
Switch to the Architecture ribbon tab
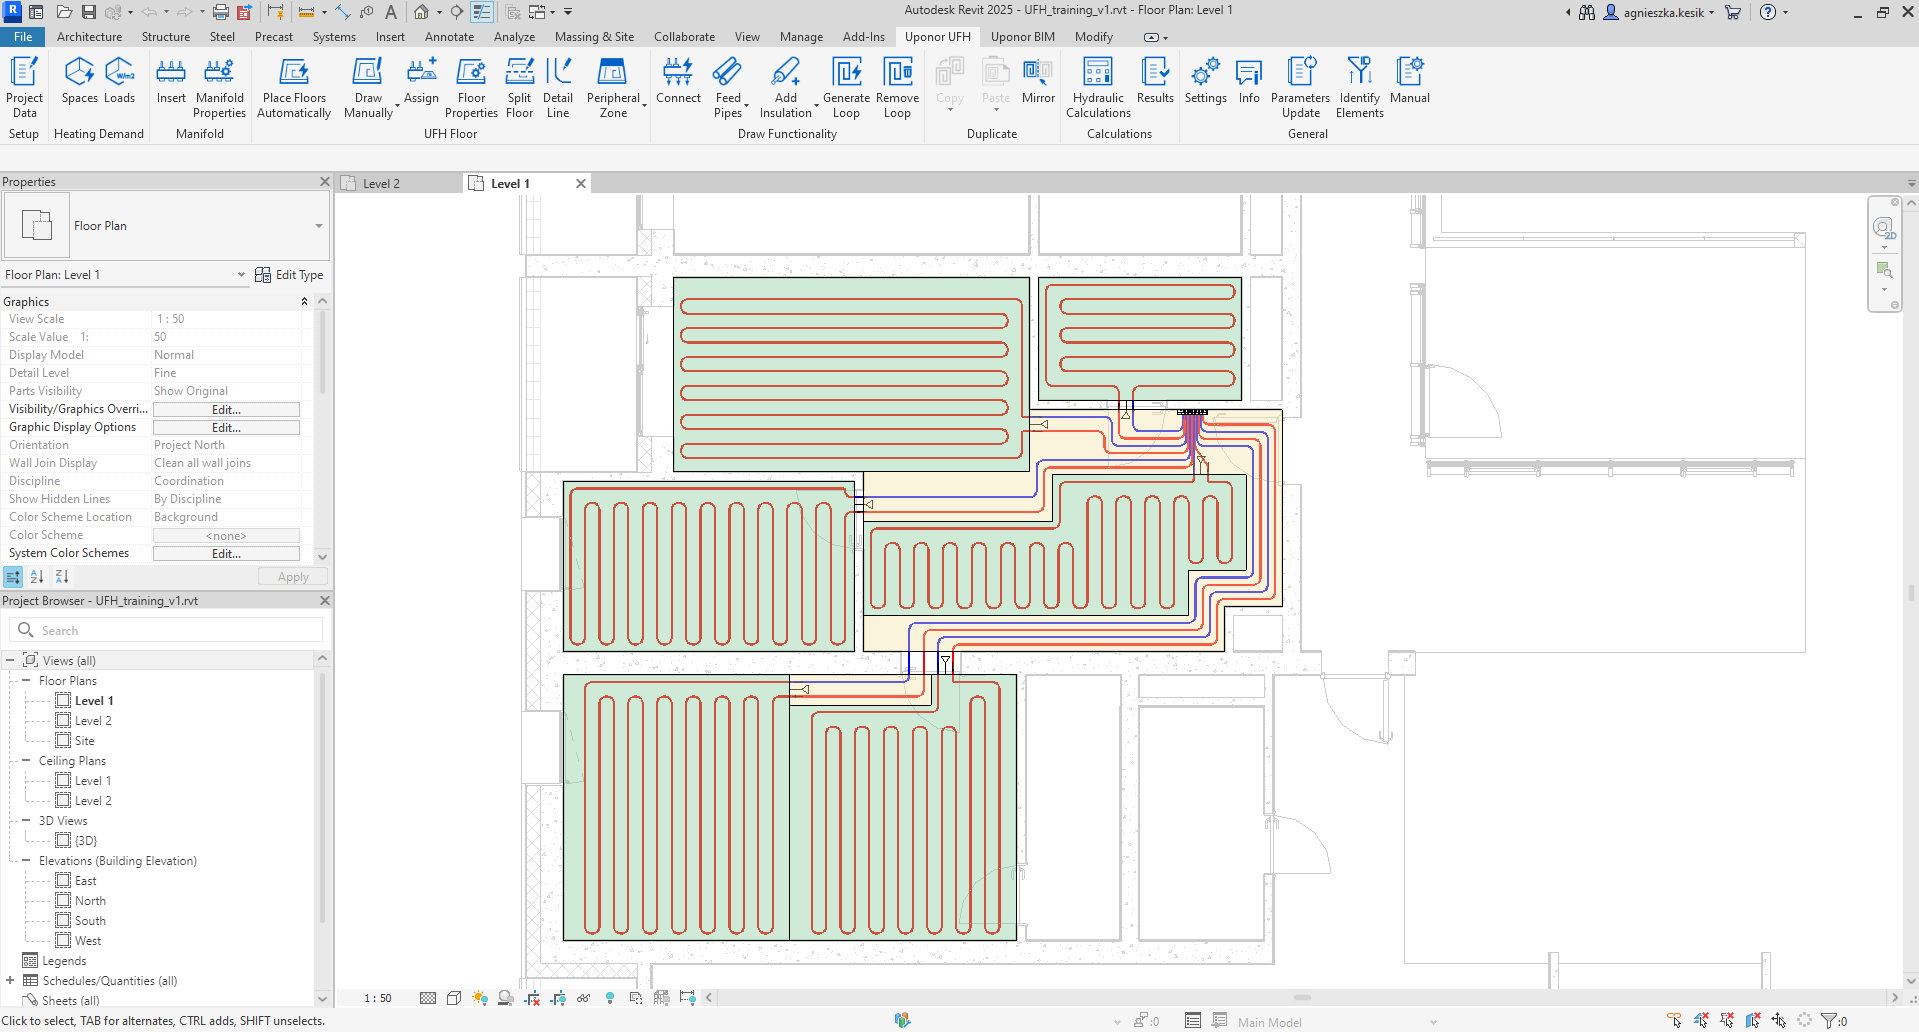[x=89, y=37]
